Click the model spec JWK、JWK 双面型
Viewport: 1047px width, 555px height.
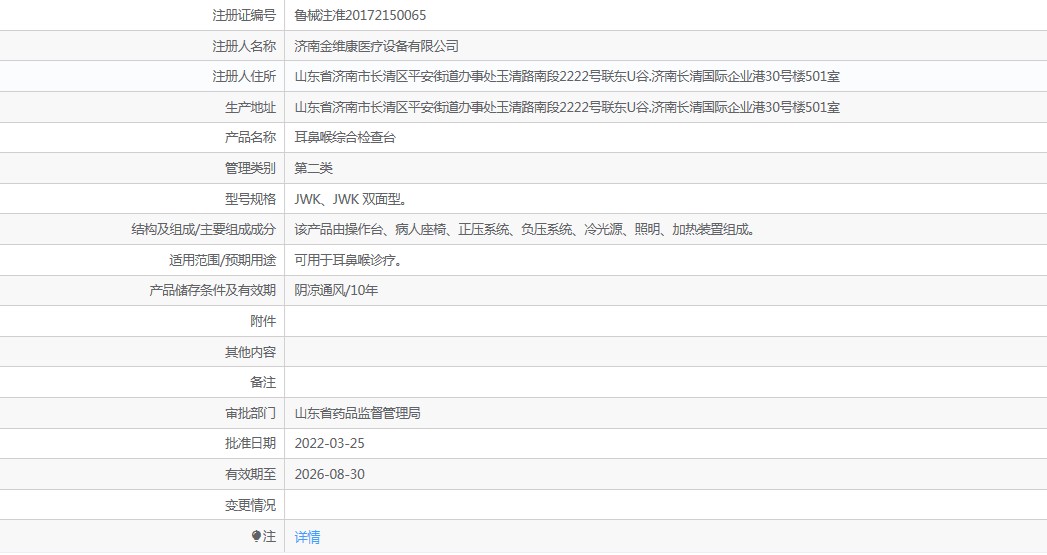(x=350, y=199)
